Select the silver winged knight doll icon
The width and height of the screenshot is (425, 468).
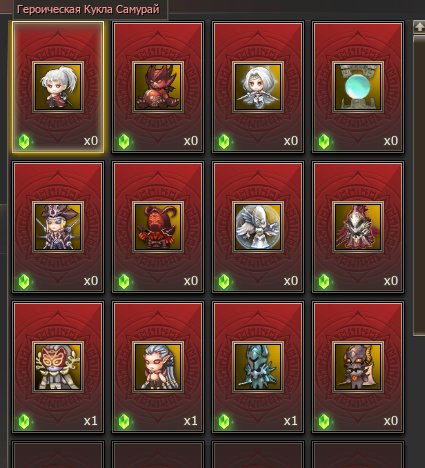pos(258,227)
